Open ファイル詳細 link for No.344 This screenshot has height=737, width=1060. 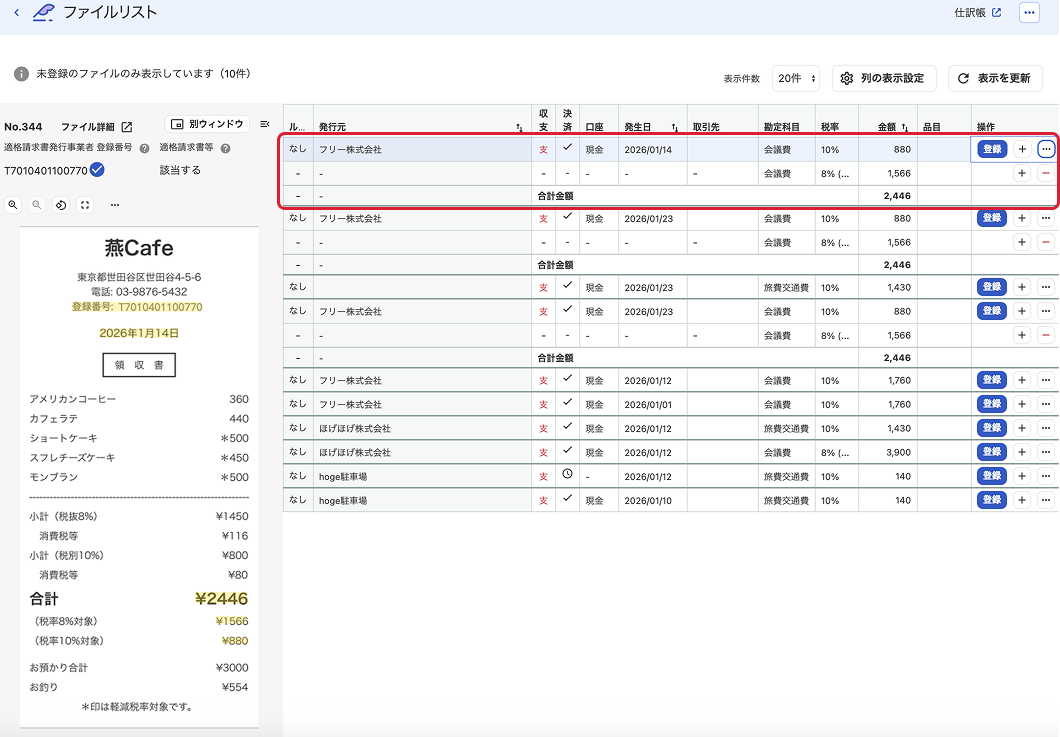coord(97,126)
